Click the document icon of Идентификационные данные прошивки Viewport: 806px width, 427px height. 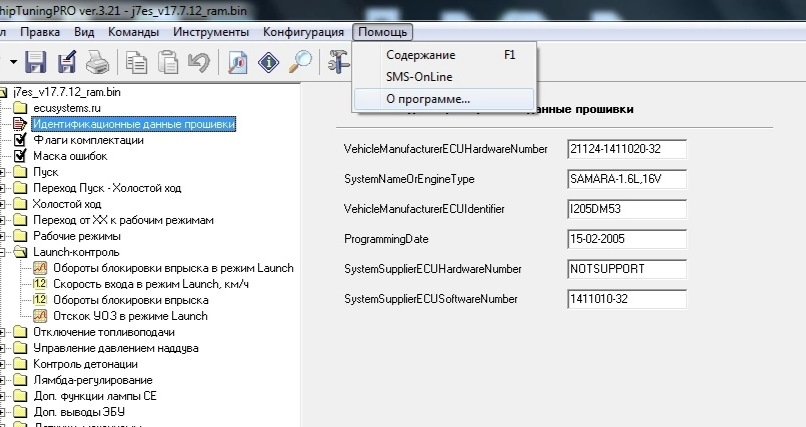pos(20,124)
